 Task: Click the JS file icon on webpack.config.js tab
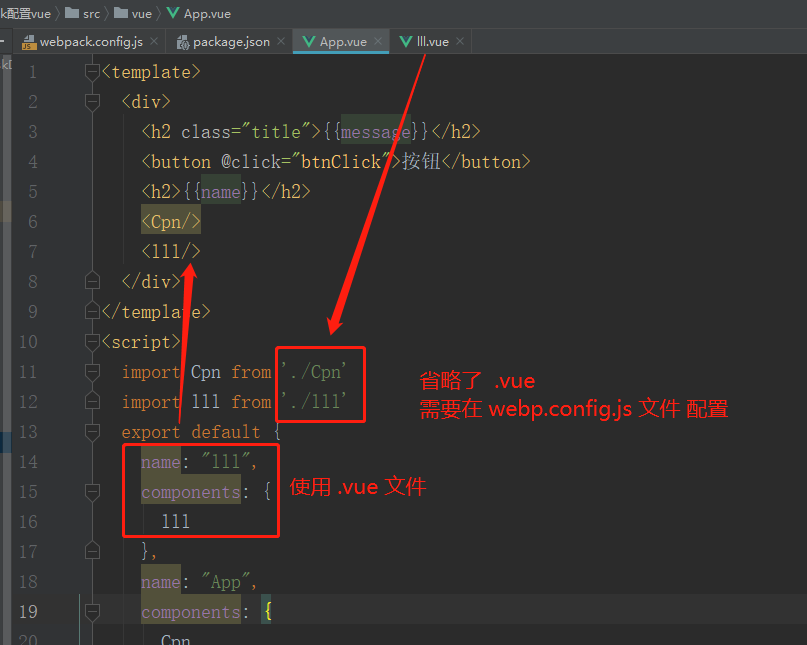pos(29,42)
